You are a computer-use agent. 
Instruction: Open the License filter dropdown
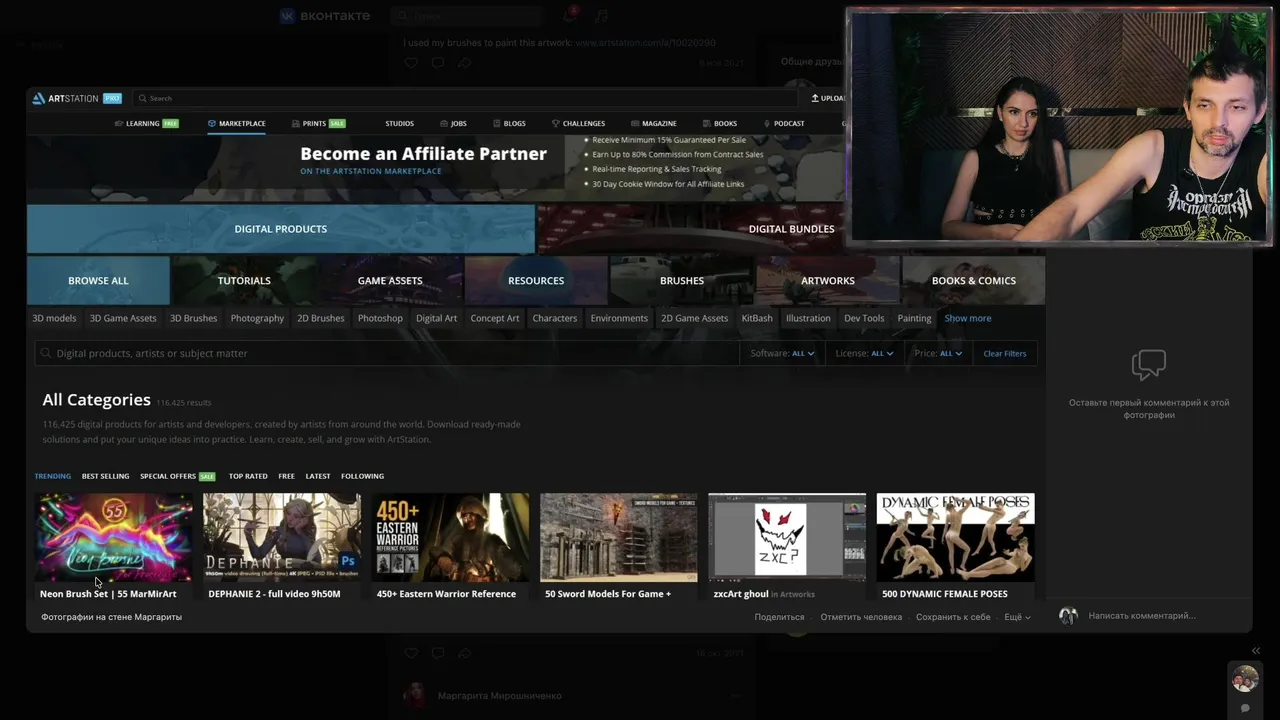pos(864,353)
